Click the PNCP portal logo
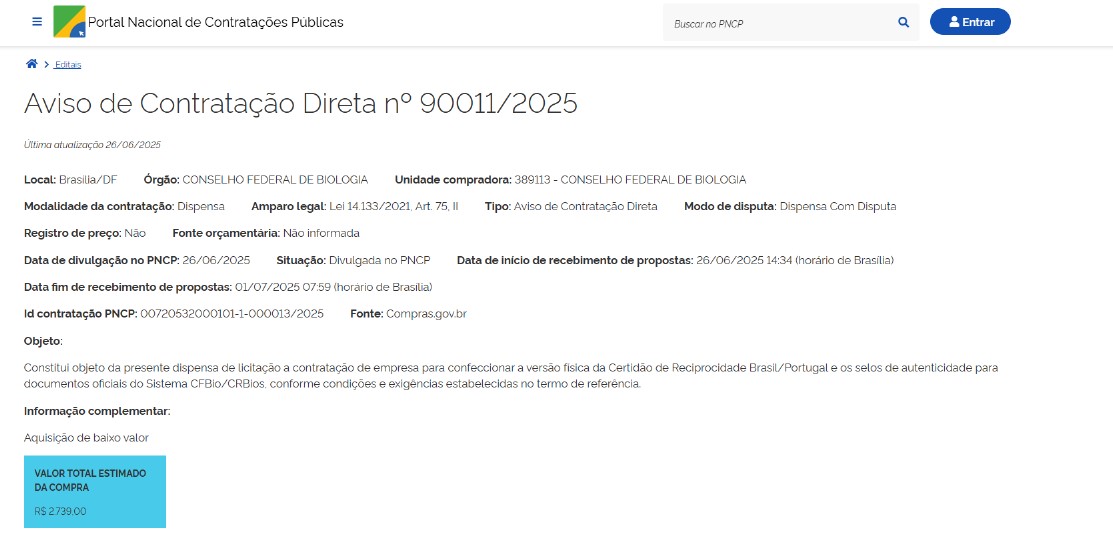Screen dimensions: 1113x540 click(x=69, y=21)
